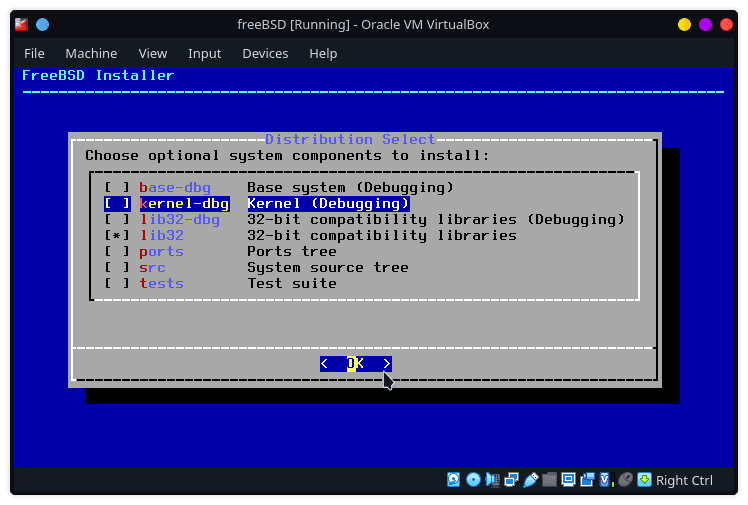This screenshot has height=505, width=748.
Task: Click the 'Distribution Select' dialog title
Action: click(350, 139)
